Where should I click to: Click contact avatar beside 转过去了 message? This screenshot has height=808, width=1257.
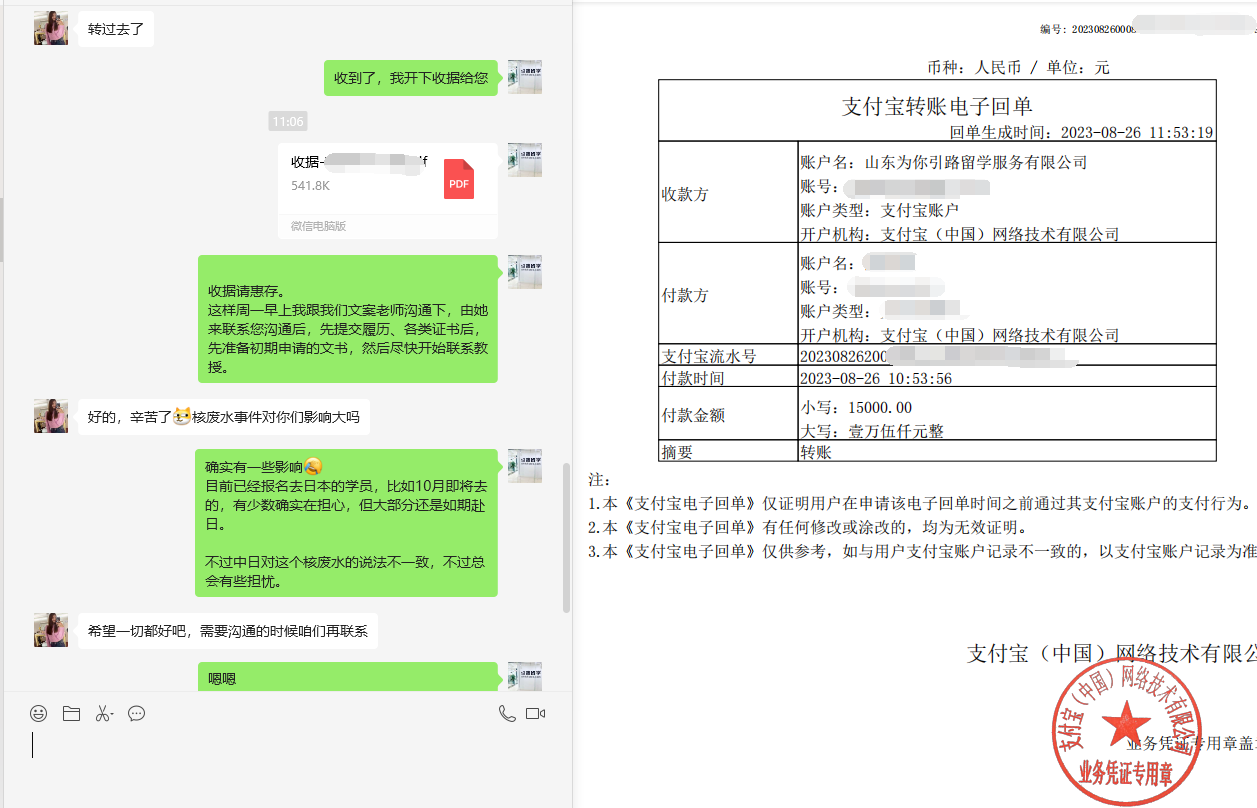click(x=51, y=28)
